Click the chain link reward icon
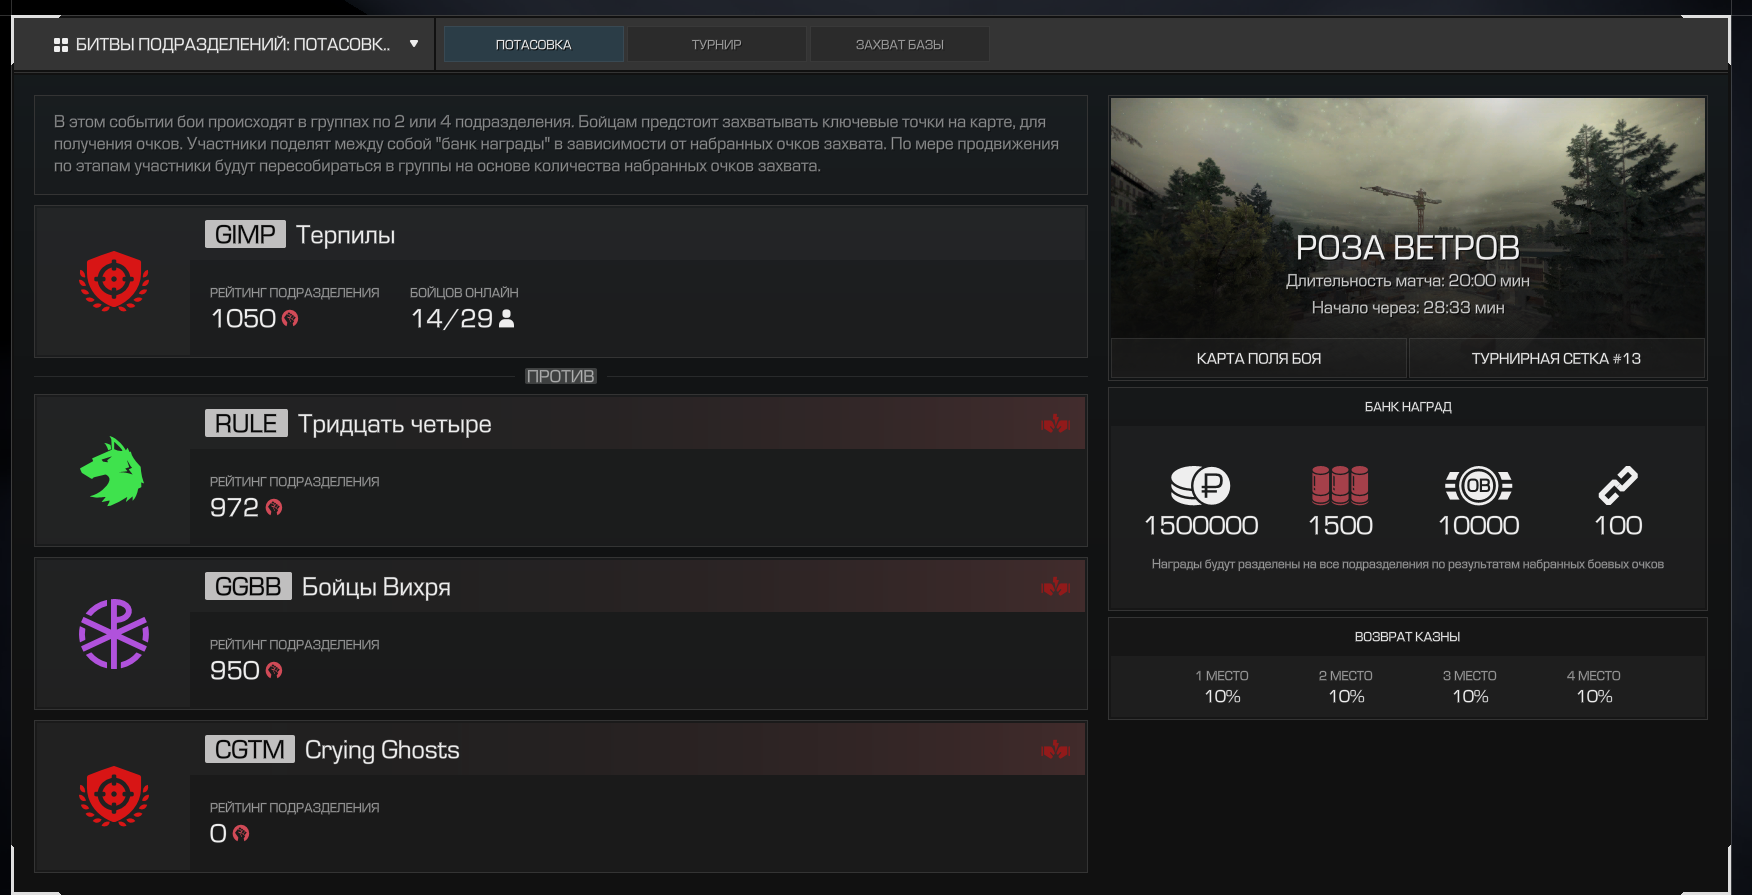The width and height of the screenshot is (1752, 895). (x=1617, y=486)
